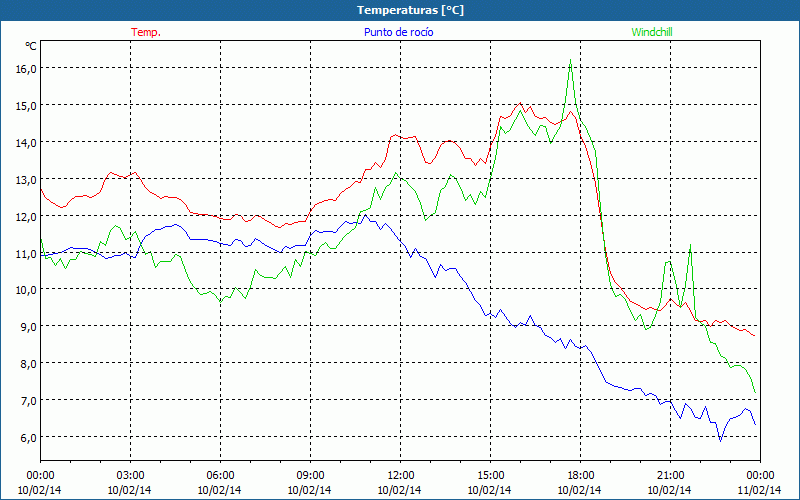Screen dimensions: 800x500
Task: Click the 16,0 y-axis value
Action: click(x=26, y=69)
